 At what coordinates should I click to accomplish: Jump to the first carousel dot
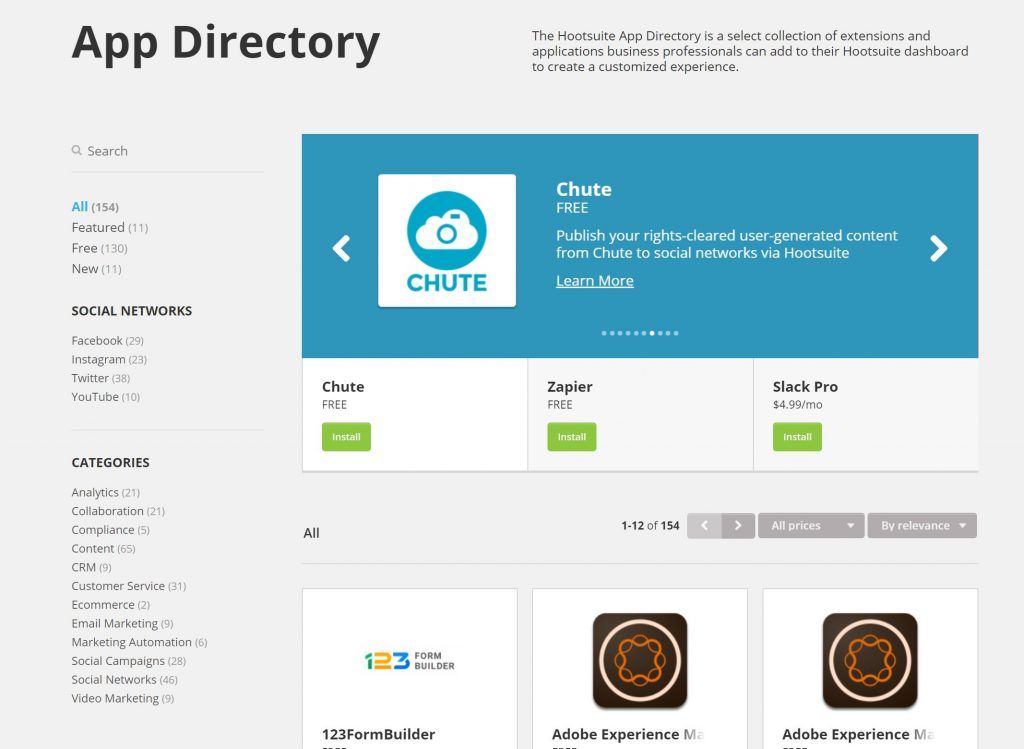[x=604, y=333]
